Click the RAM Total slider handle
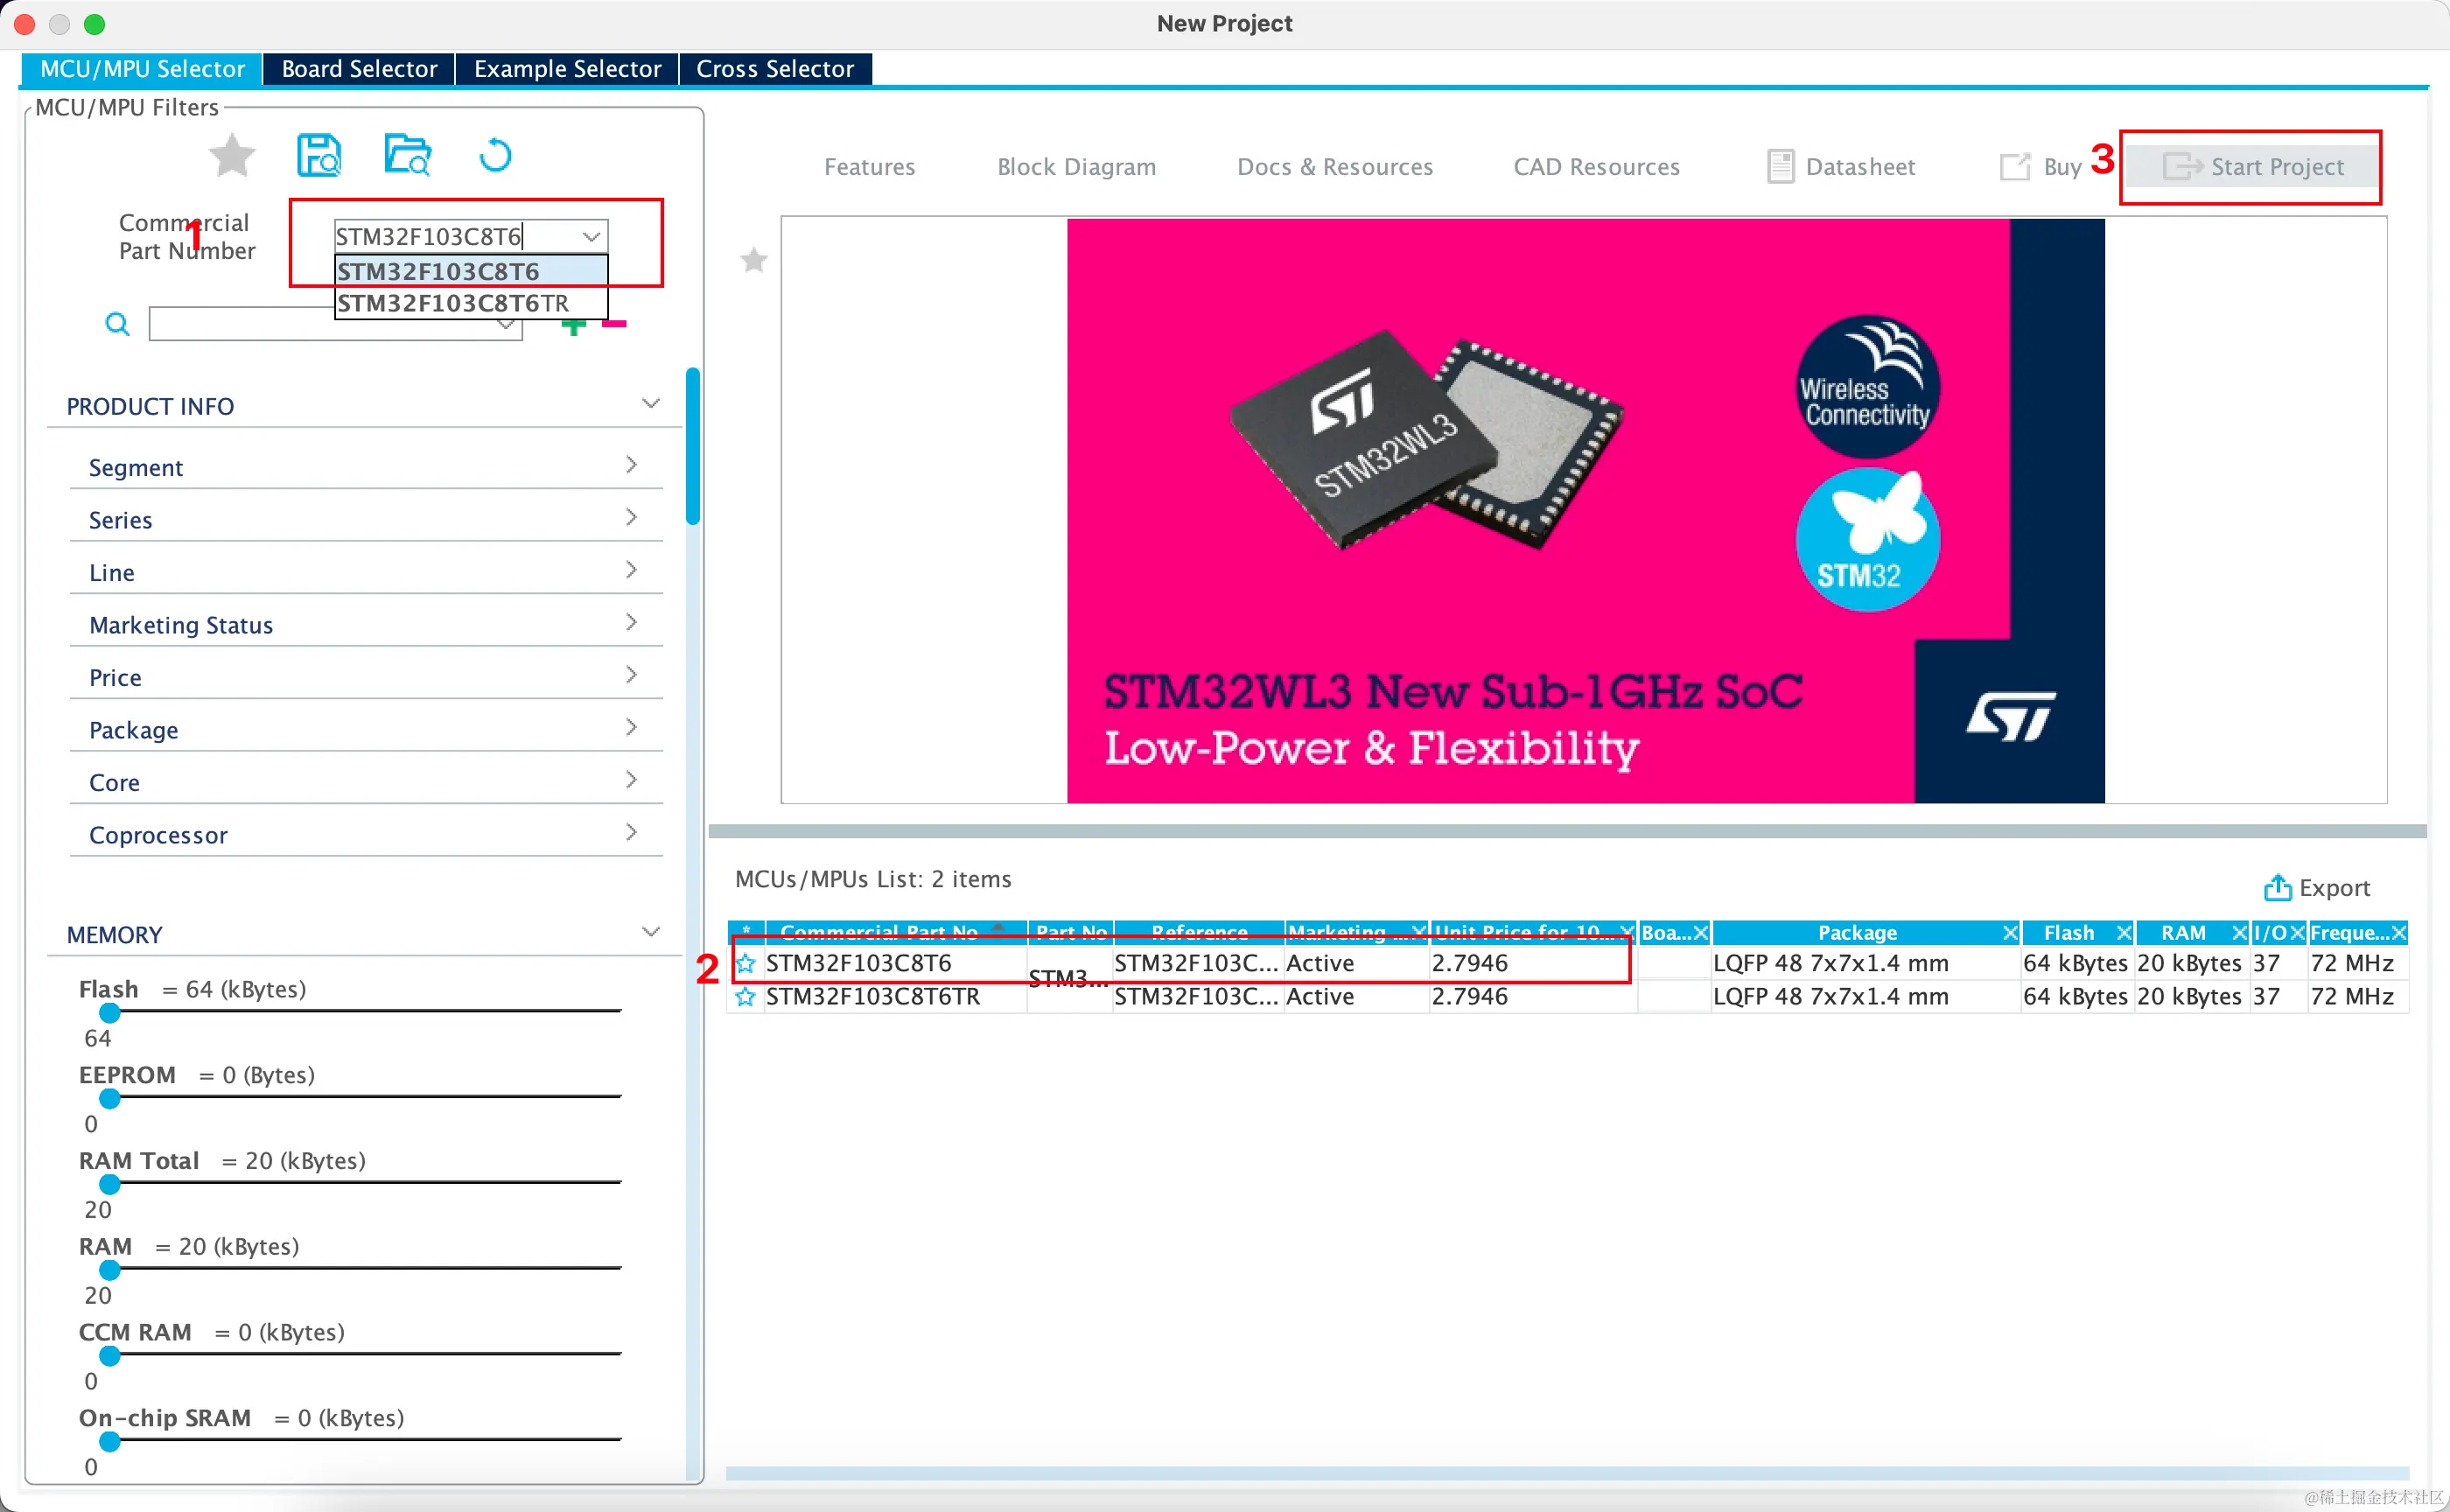This screenshot has width=2450, height=1512. click(x=110, y=1184)
